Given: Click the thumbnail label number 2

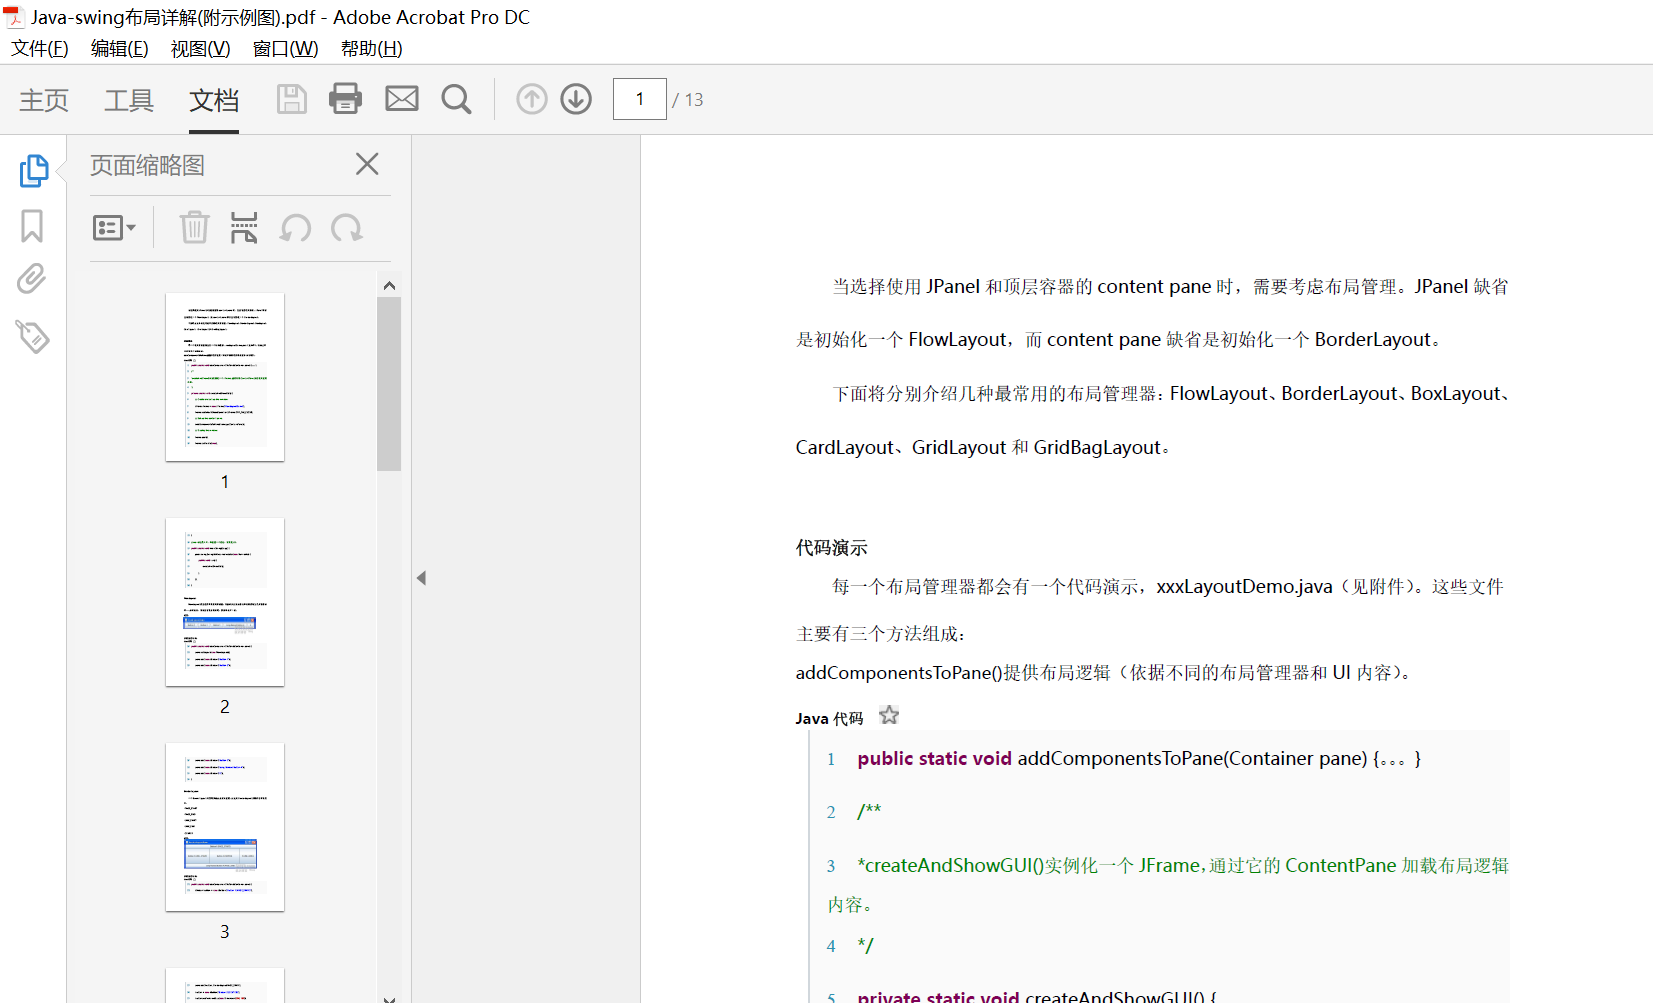Looking at the screenshot, I should click(x=225, y=707).
